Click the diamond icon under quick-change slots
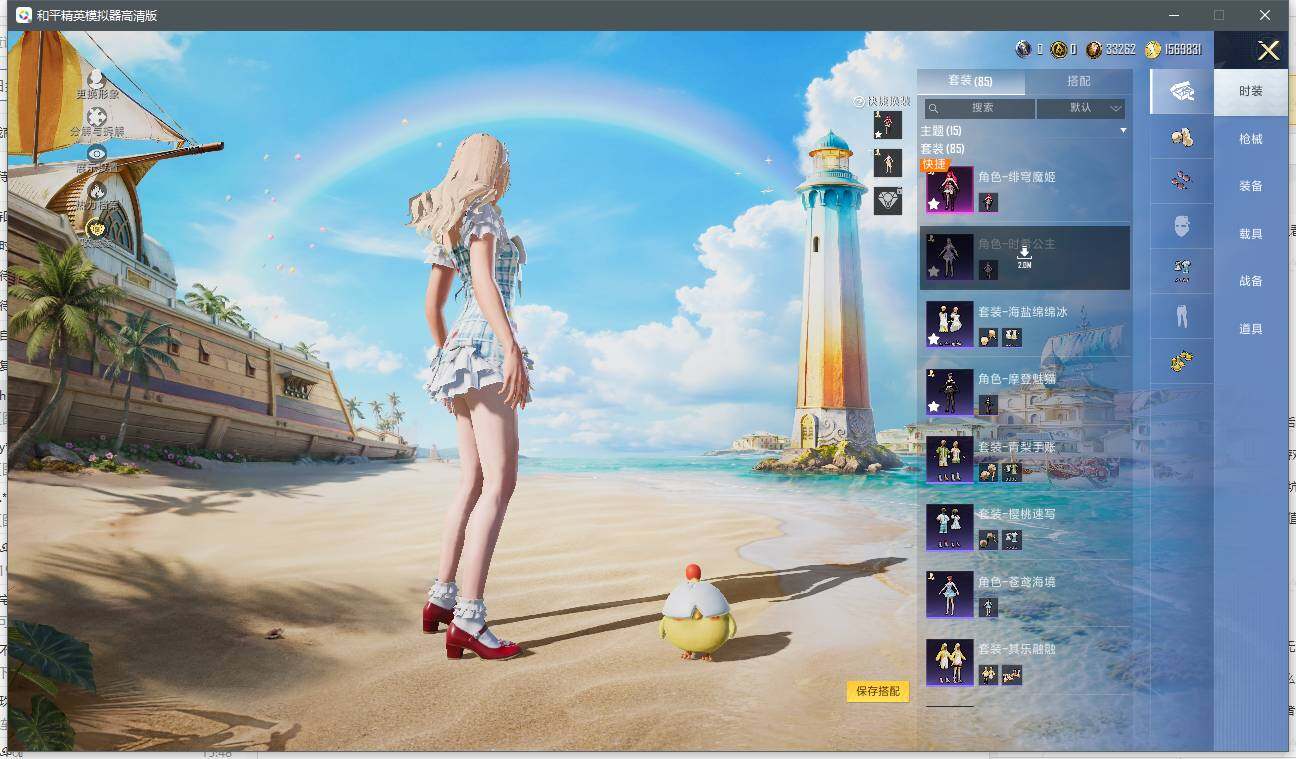Image resolution: width=1296 pixels, height=759 pixels. (x=888, y=201)
